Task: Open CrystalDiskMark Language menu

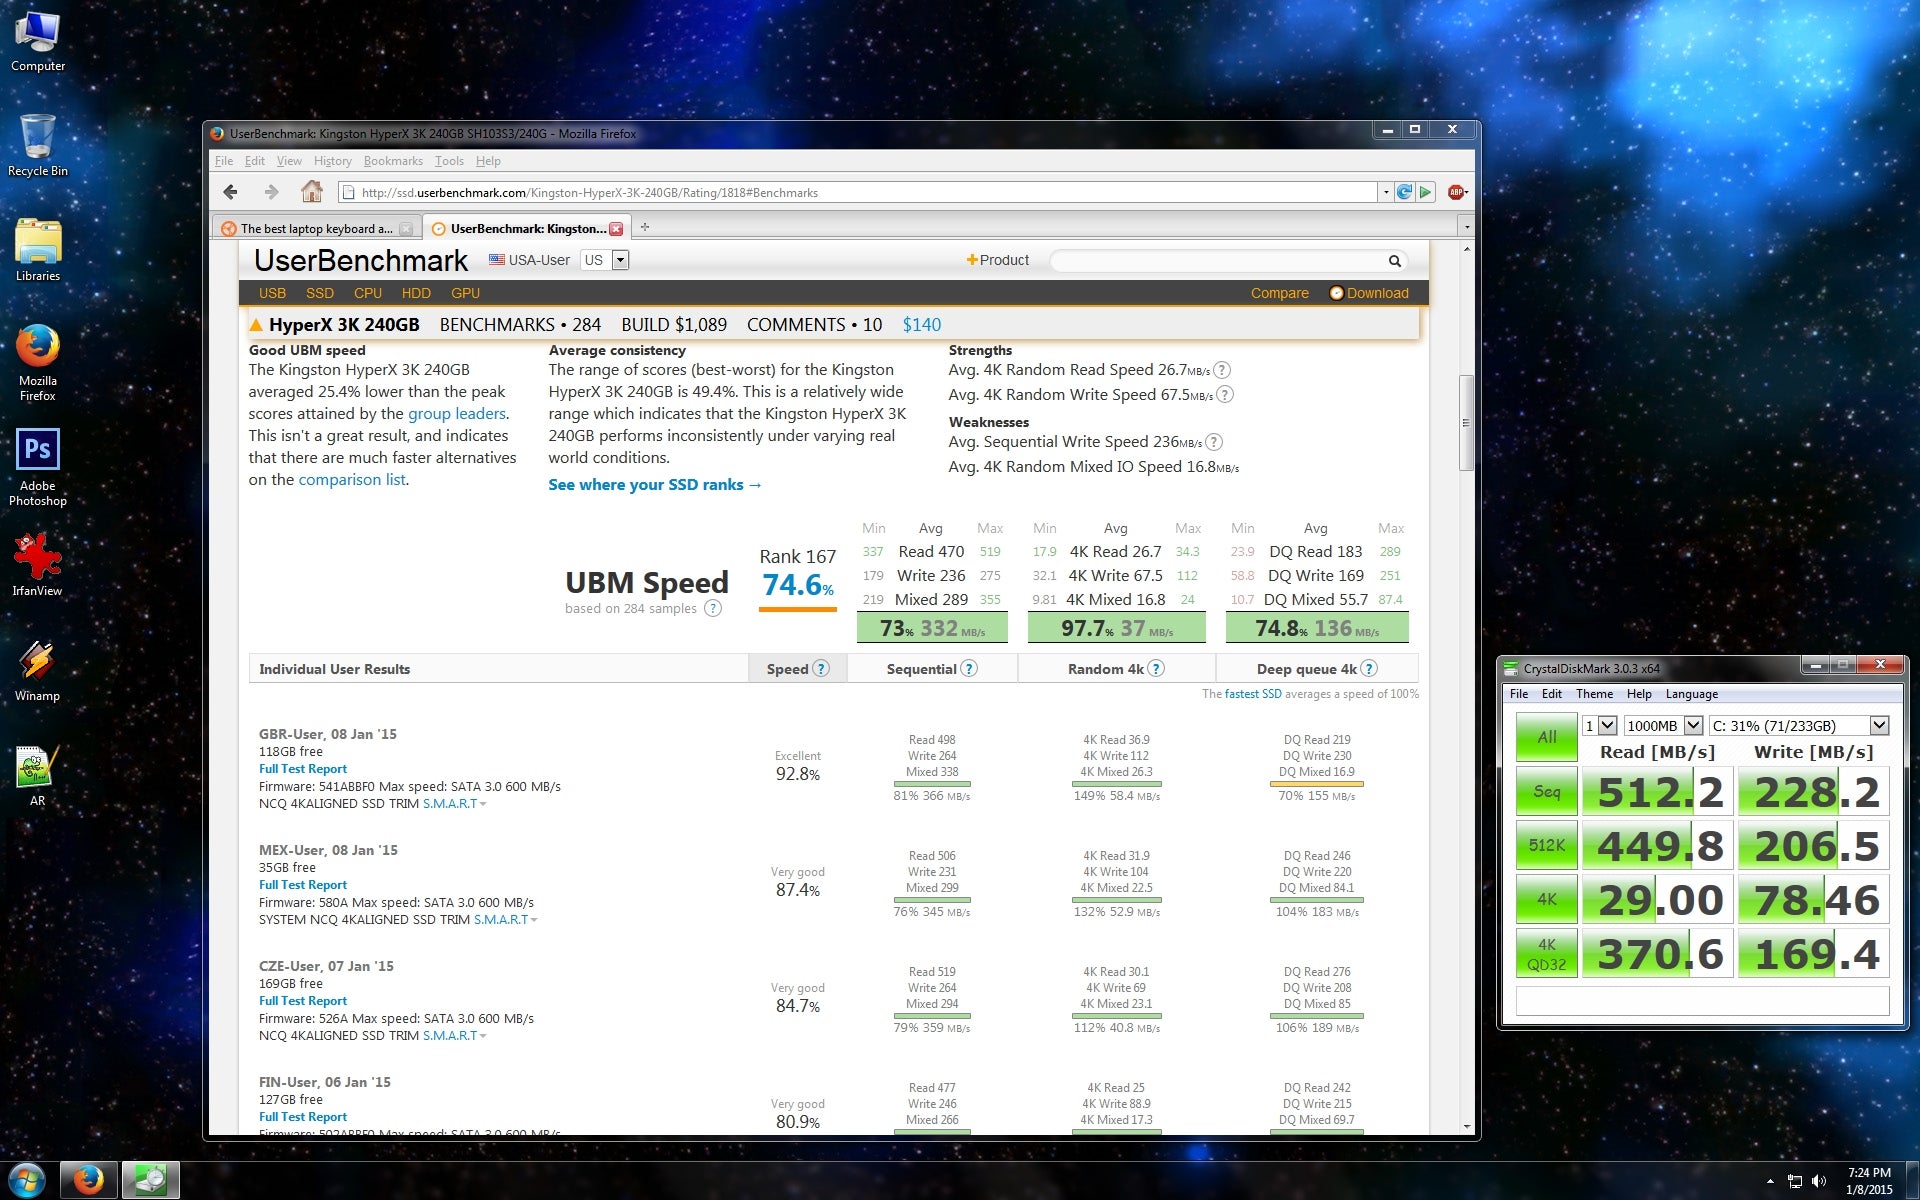Action: tap(1691, 694)
